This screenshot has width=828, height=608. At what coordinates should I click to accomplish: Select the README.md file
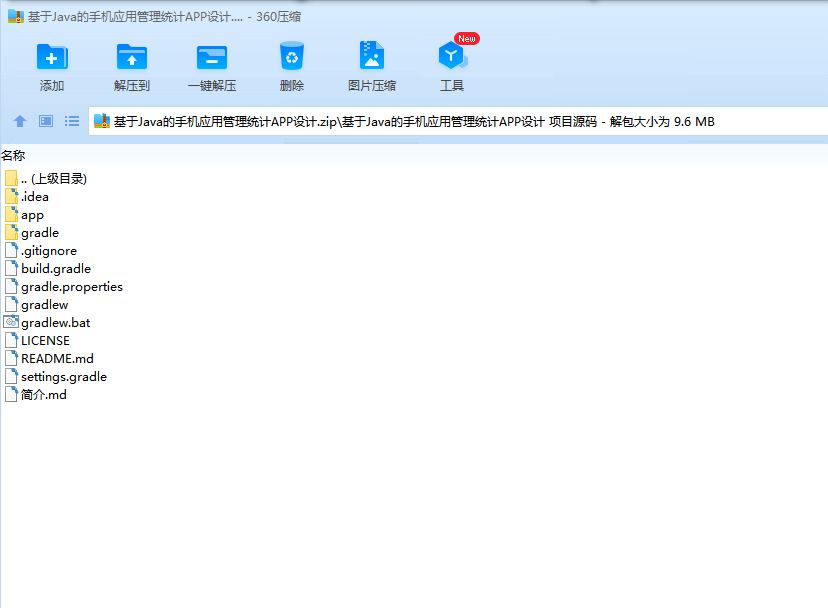tap(57, 359)
